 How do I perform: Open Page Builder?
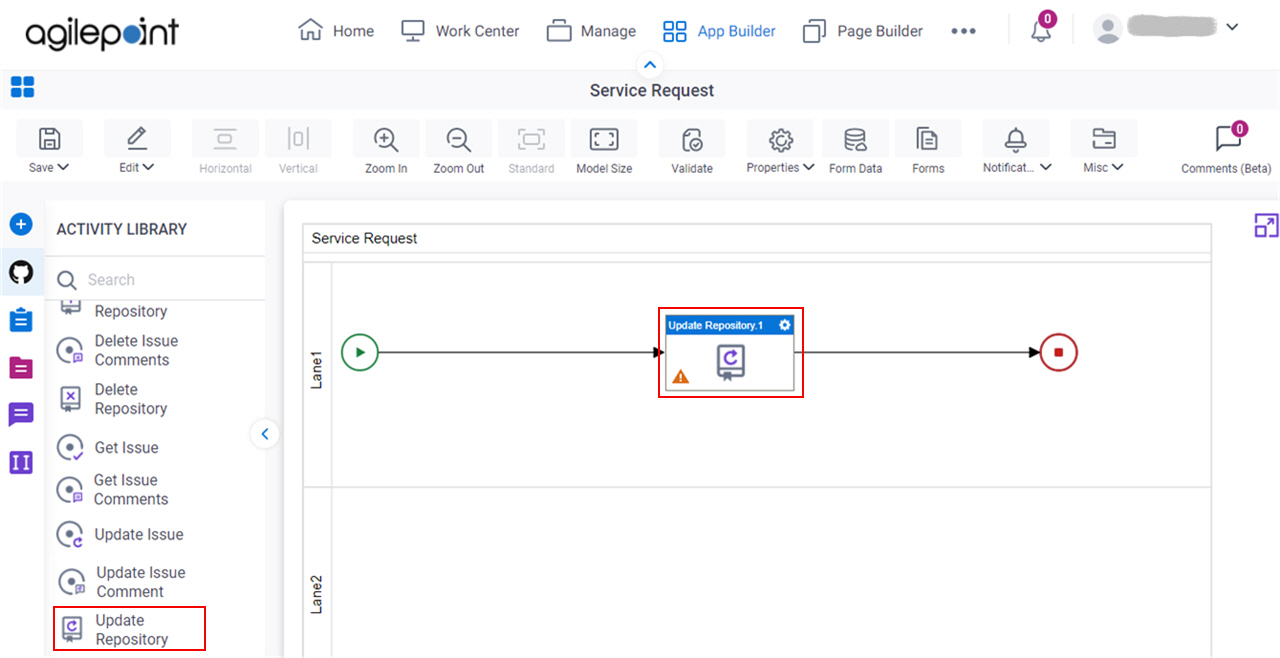tap(863, 31)
